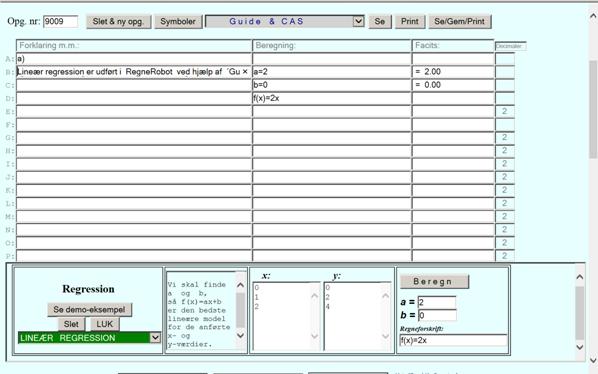
Task: Click the Se demo-eksempel button
Action: (x=90, y=310)
